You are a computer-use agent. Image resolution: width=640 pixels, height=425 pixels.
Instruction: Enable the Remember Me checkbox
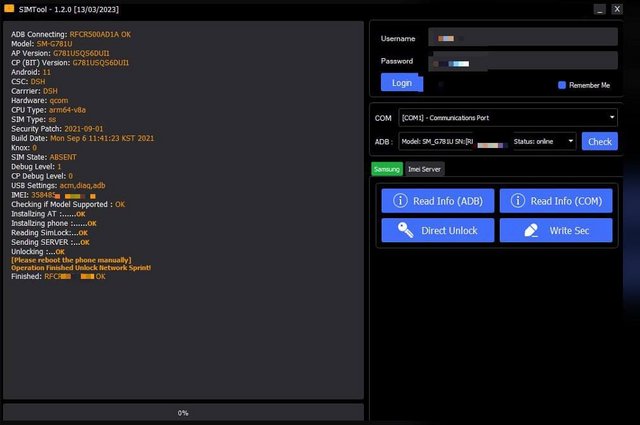pos(562,85)
